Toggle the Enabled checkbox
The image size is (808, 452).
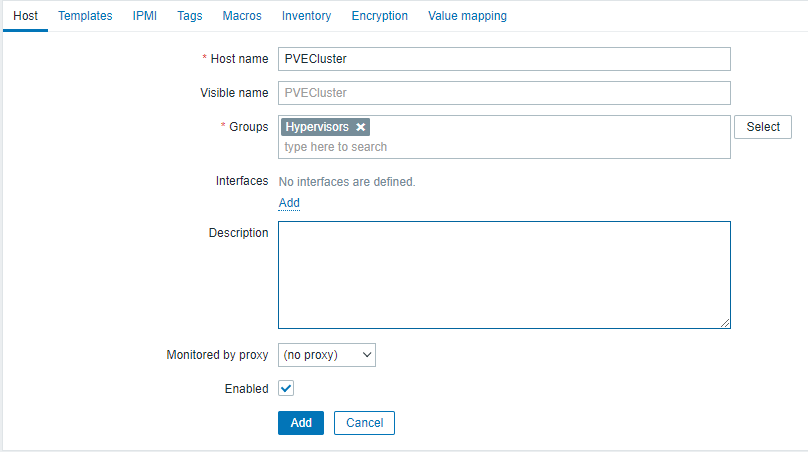click(286, 388)
